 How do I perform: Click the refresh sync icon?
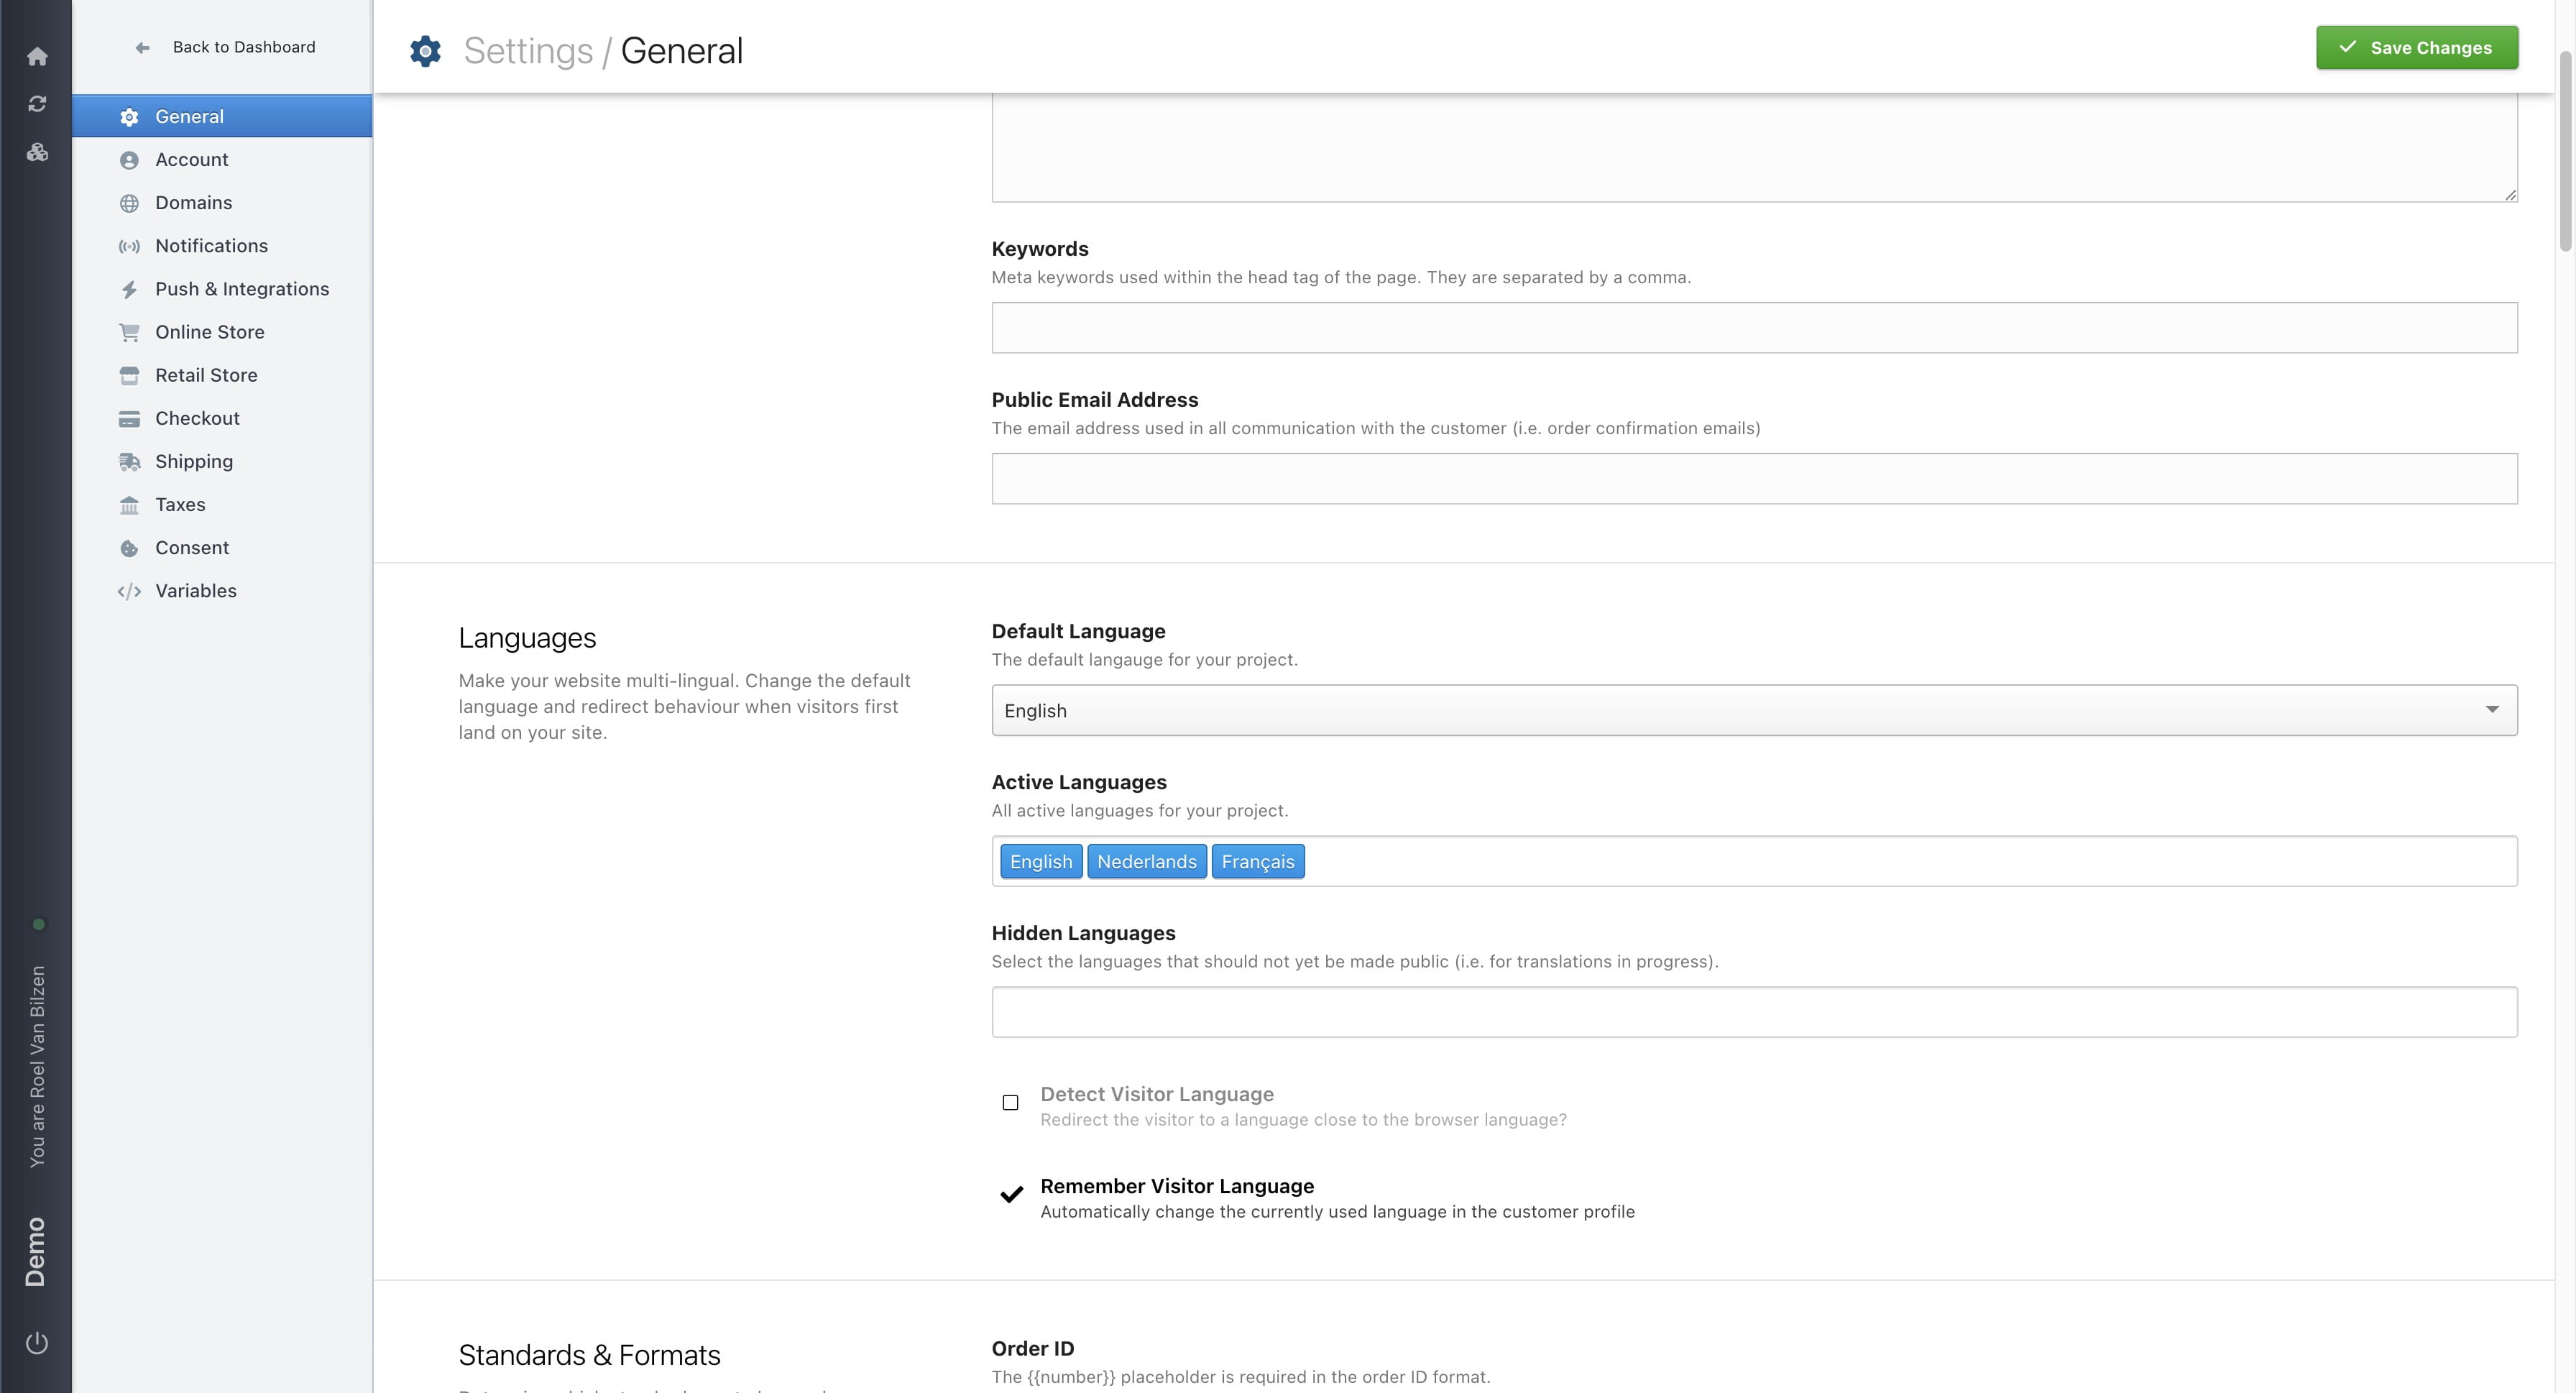click(x=37, y=104)
